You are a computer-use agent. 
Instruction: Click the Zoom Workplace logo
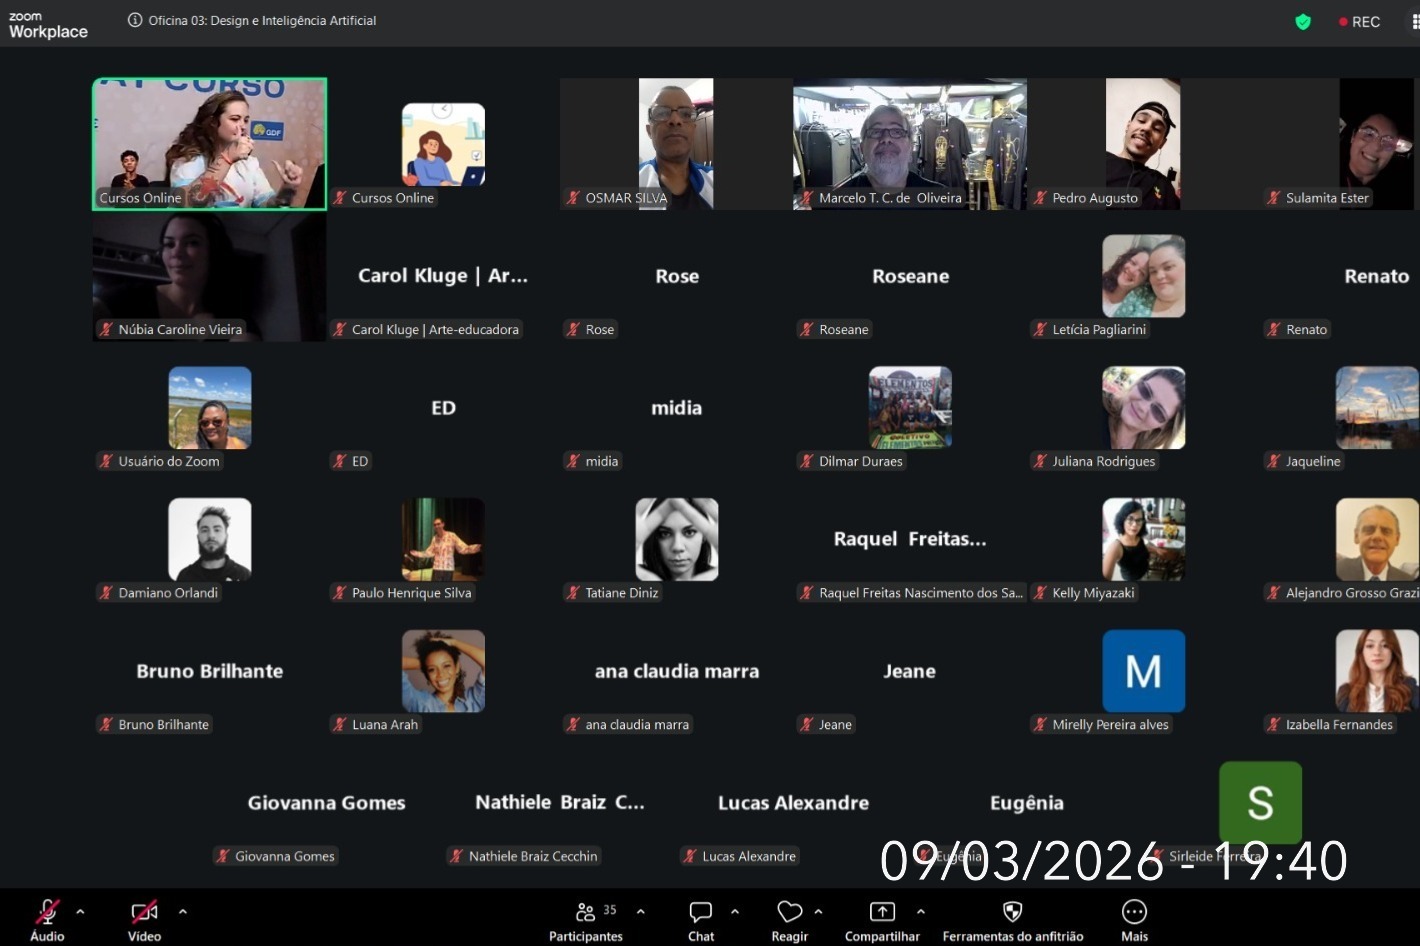48,25
